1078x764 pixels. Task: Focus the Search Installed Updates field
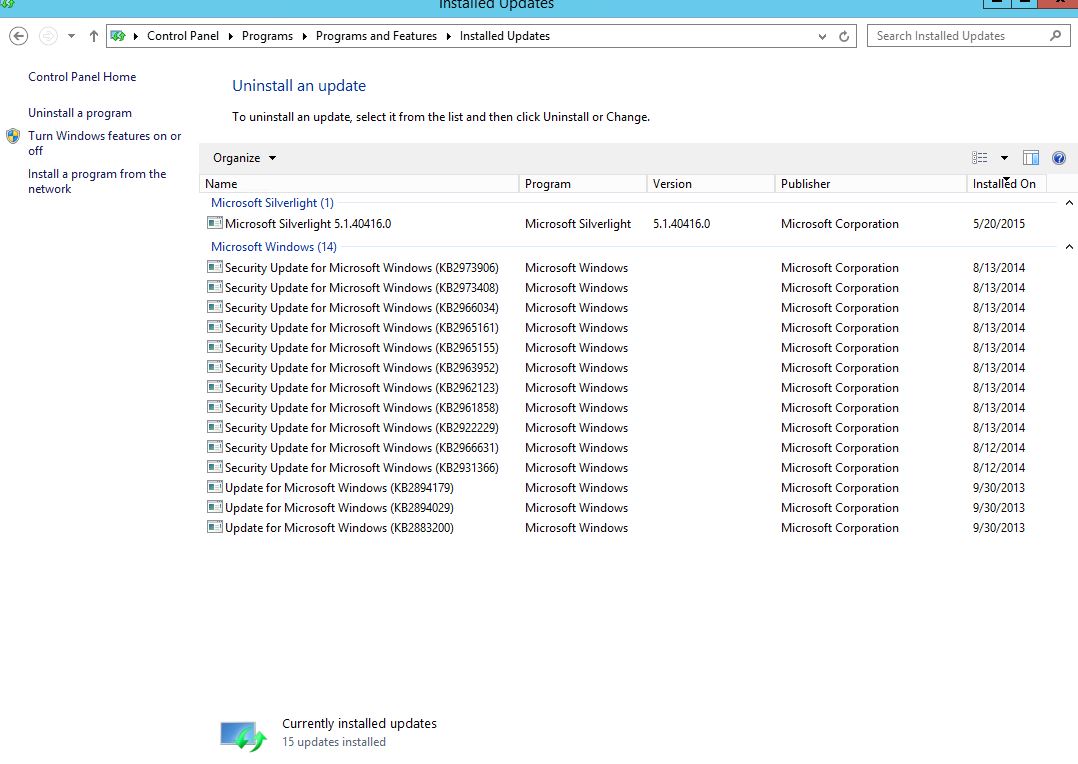click(968, 36)
